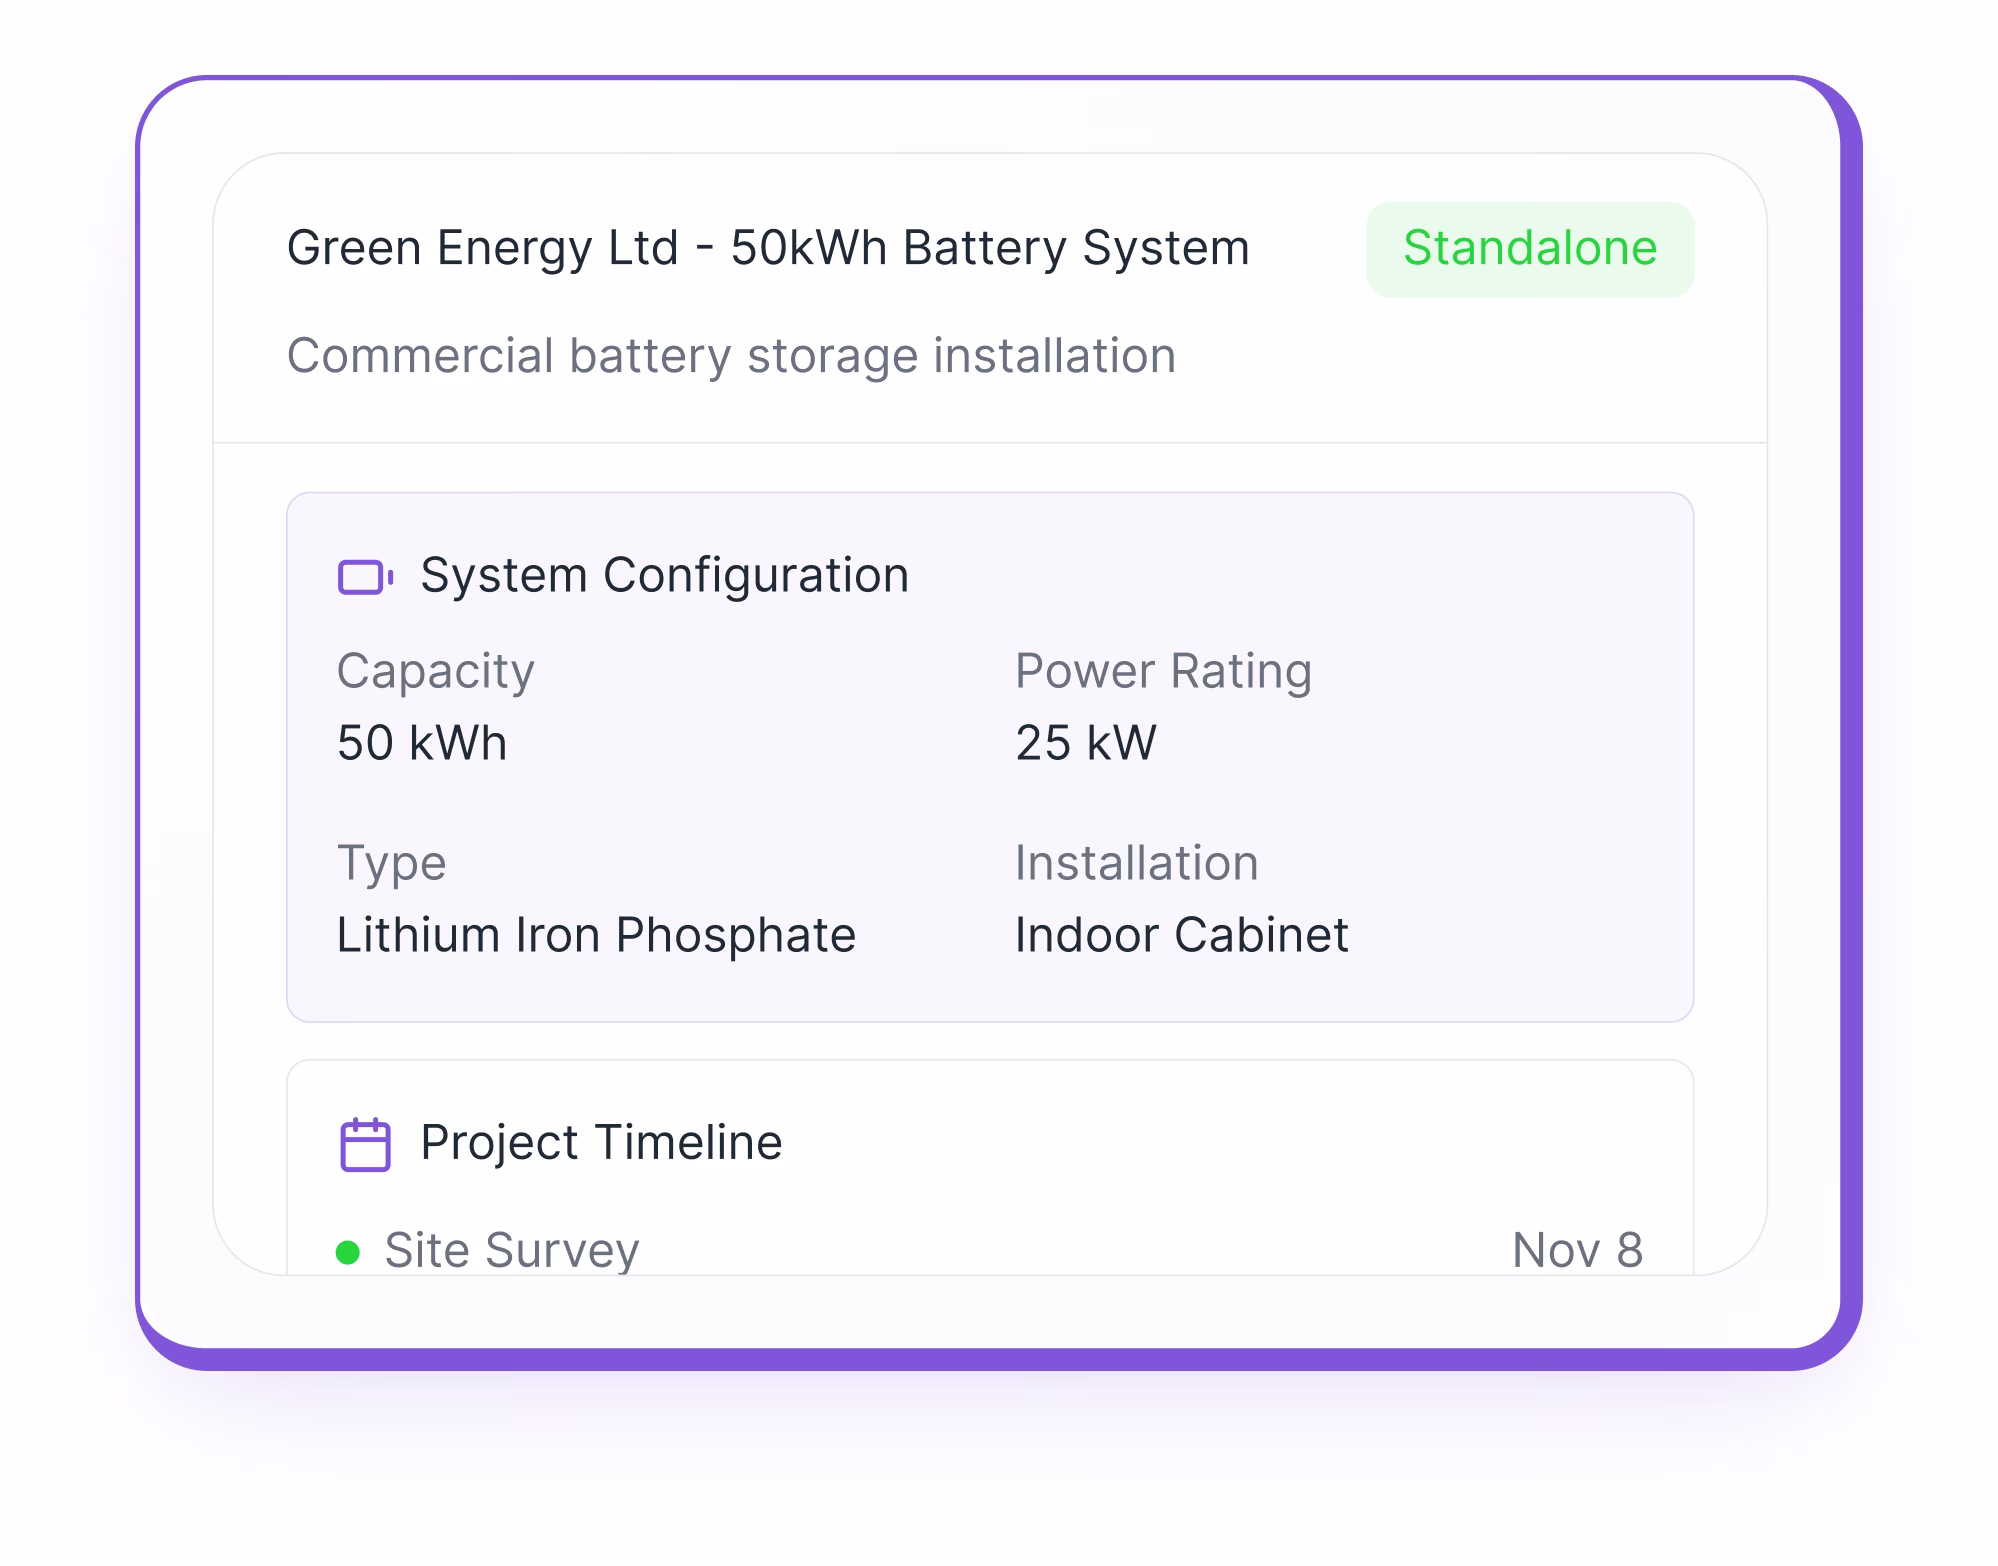Click the Nov 8 date marker
This screenshot has height=1566, width=1998.
pyautogui.click(x=1578, y=1249)
